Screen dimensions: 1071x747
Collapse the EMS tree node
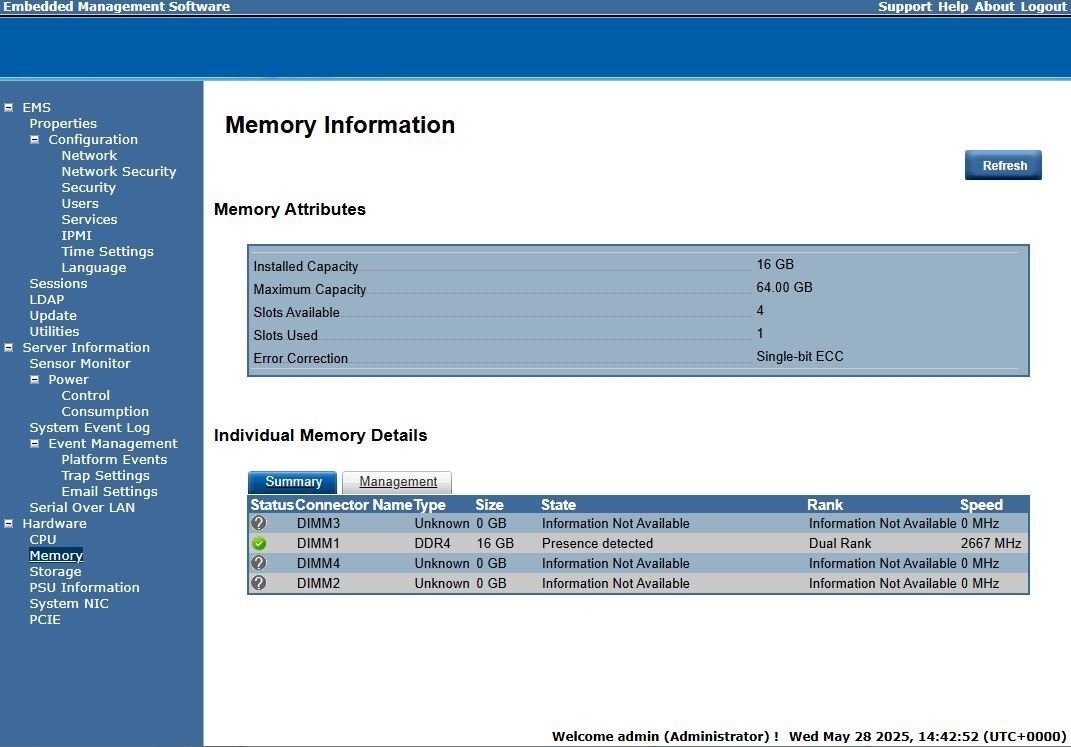click(9, 107)
